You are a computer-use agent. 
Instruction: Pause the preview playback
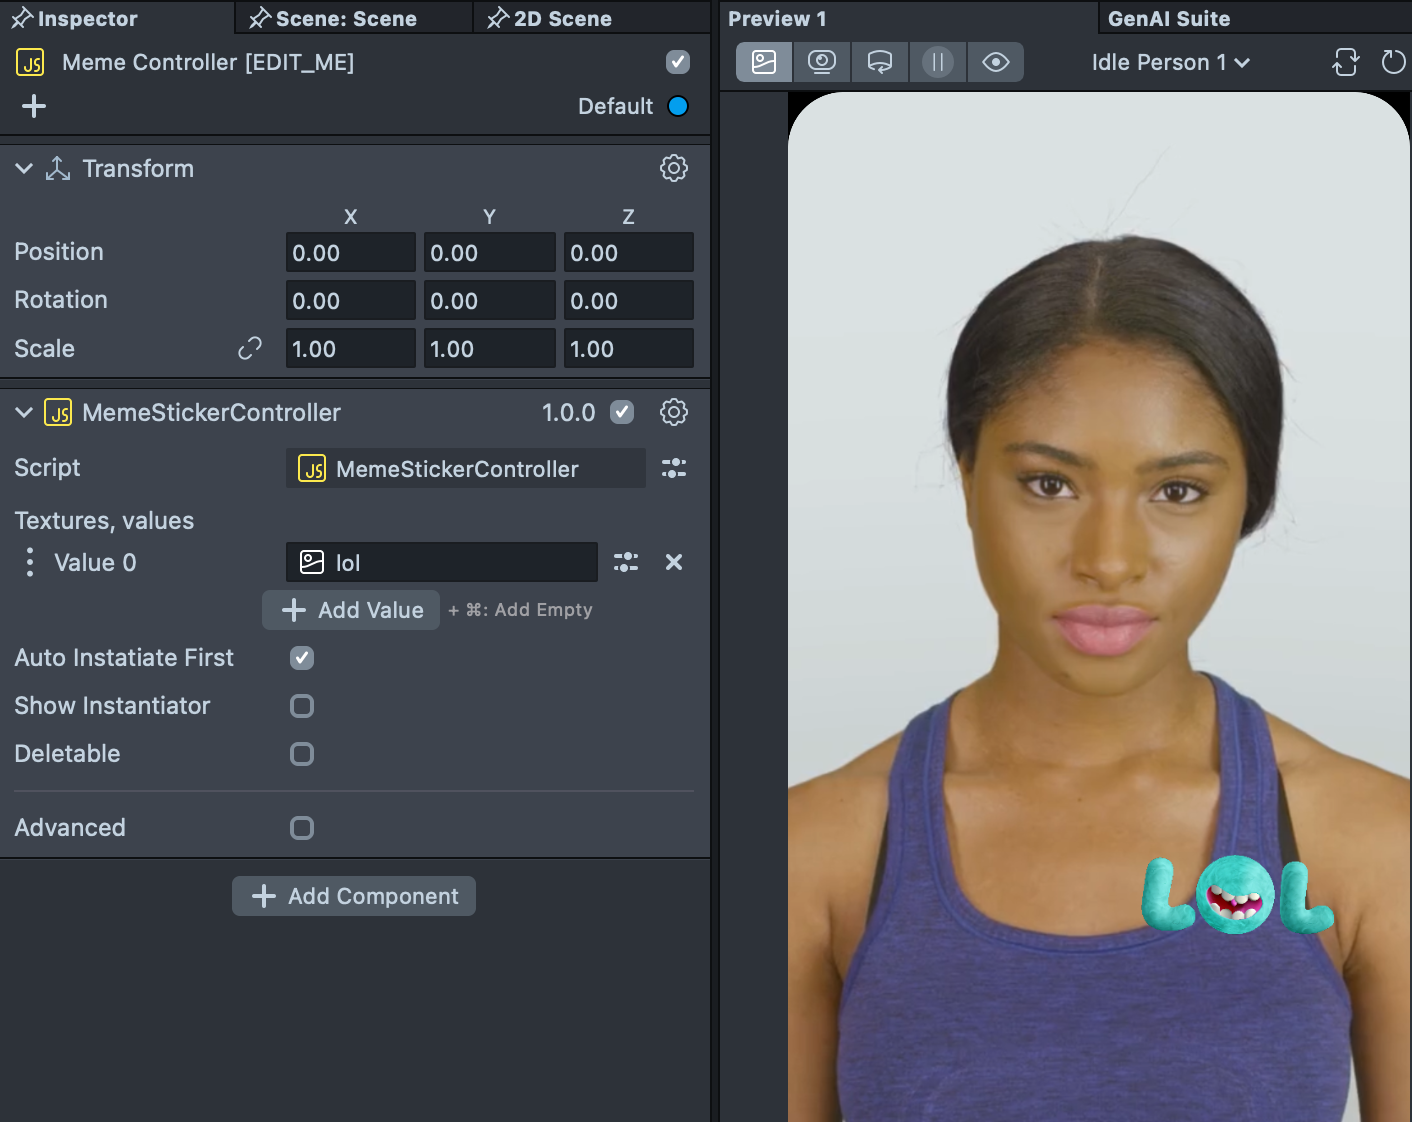tap(937, 62)
